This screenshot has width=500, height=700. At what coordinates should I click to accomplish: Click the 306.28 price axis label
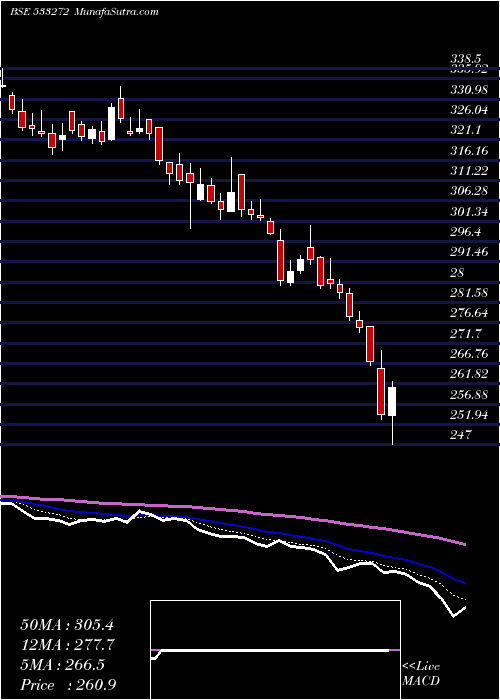(469, 192)
